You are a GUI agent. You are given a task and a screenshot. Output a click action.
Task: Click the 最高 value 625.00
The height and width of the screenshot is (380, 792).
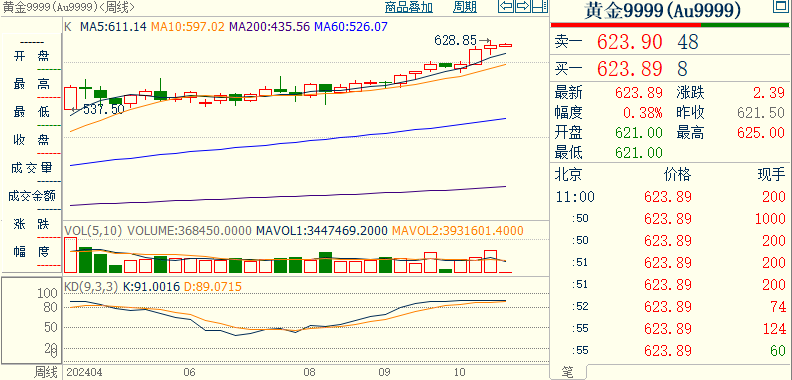pos(762,133)
